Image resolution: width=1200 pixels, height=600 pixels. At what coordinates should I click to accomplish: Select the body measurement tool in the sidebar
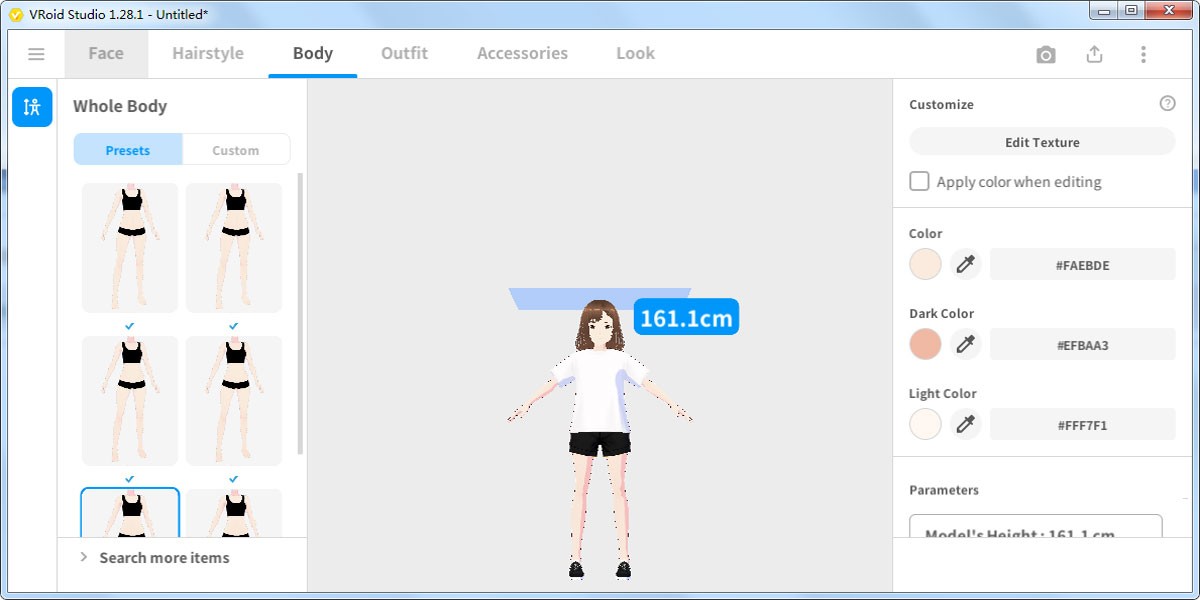(x=32, y=106)
